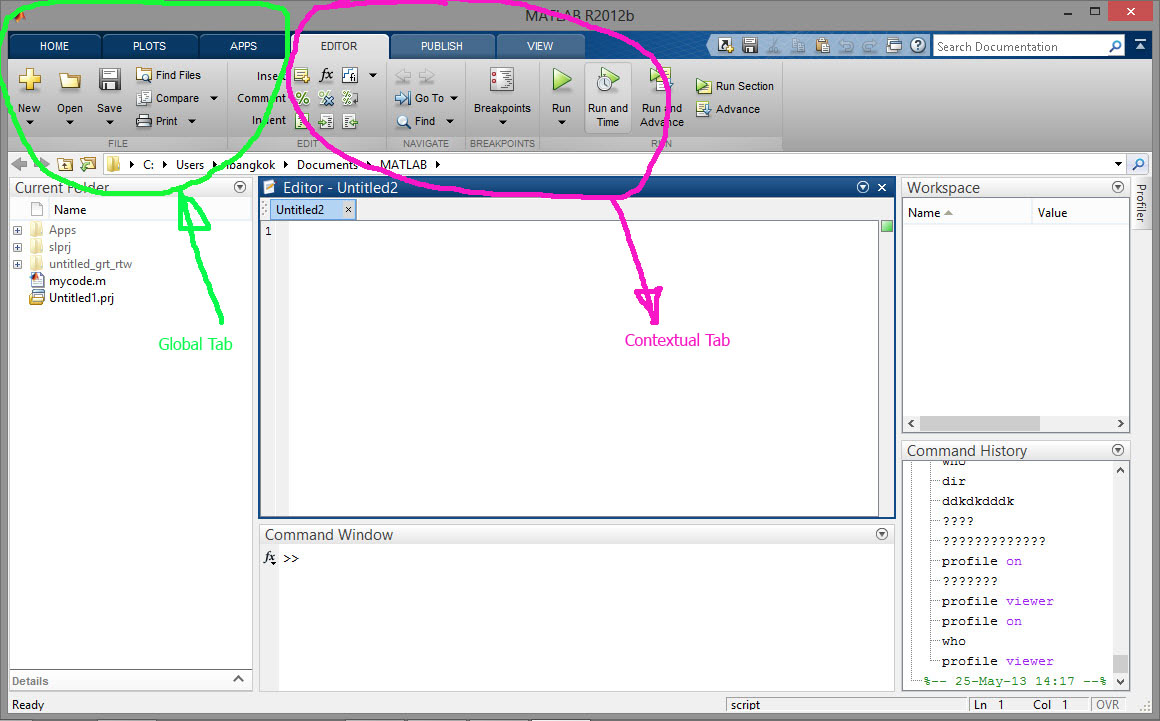This screenshot has width=1160, height=721.
Task: Click the Save floppy disk icon
Action: tap(109, 79)
